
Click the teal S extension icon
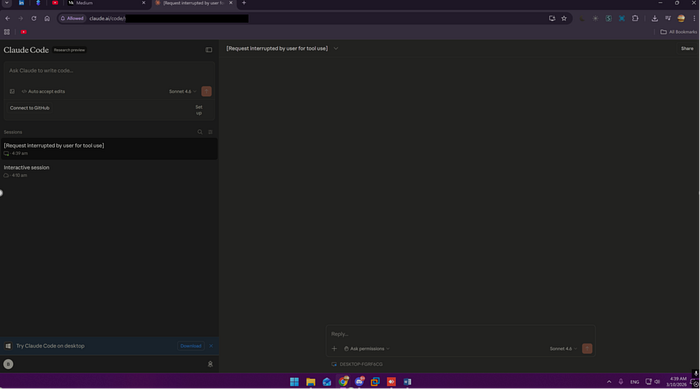608,18
